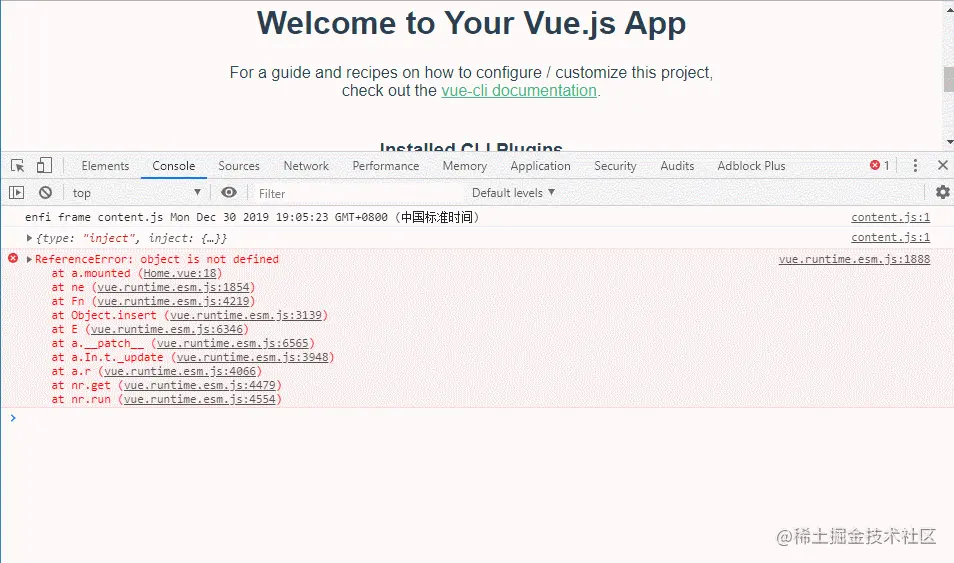
Task: Switch to the Sources tab
Action: point(239,166)
